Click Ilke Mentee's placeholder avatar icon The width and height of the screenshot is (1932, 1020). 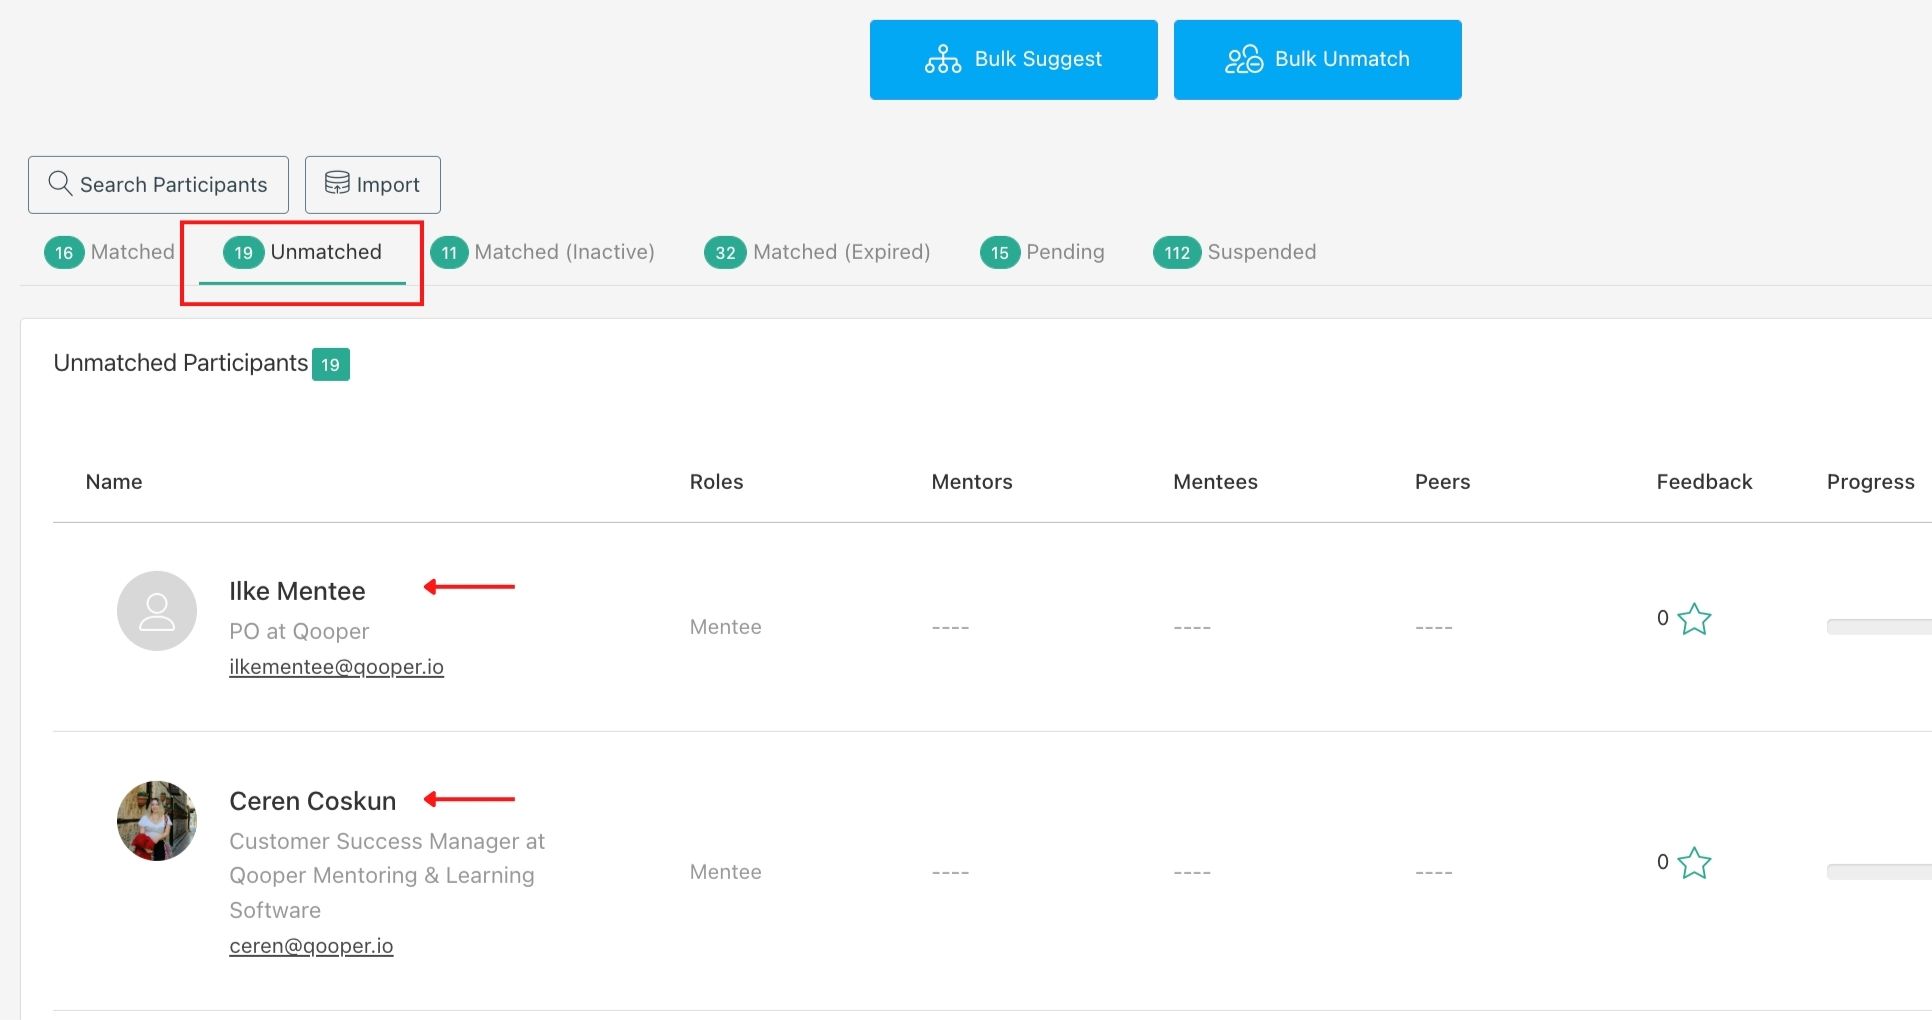[156, 610]
